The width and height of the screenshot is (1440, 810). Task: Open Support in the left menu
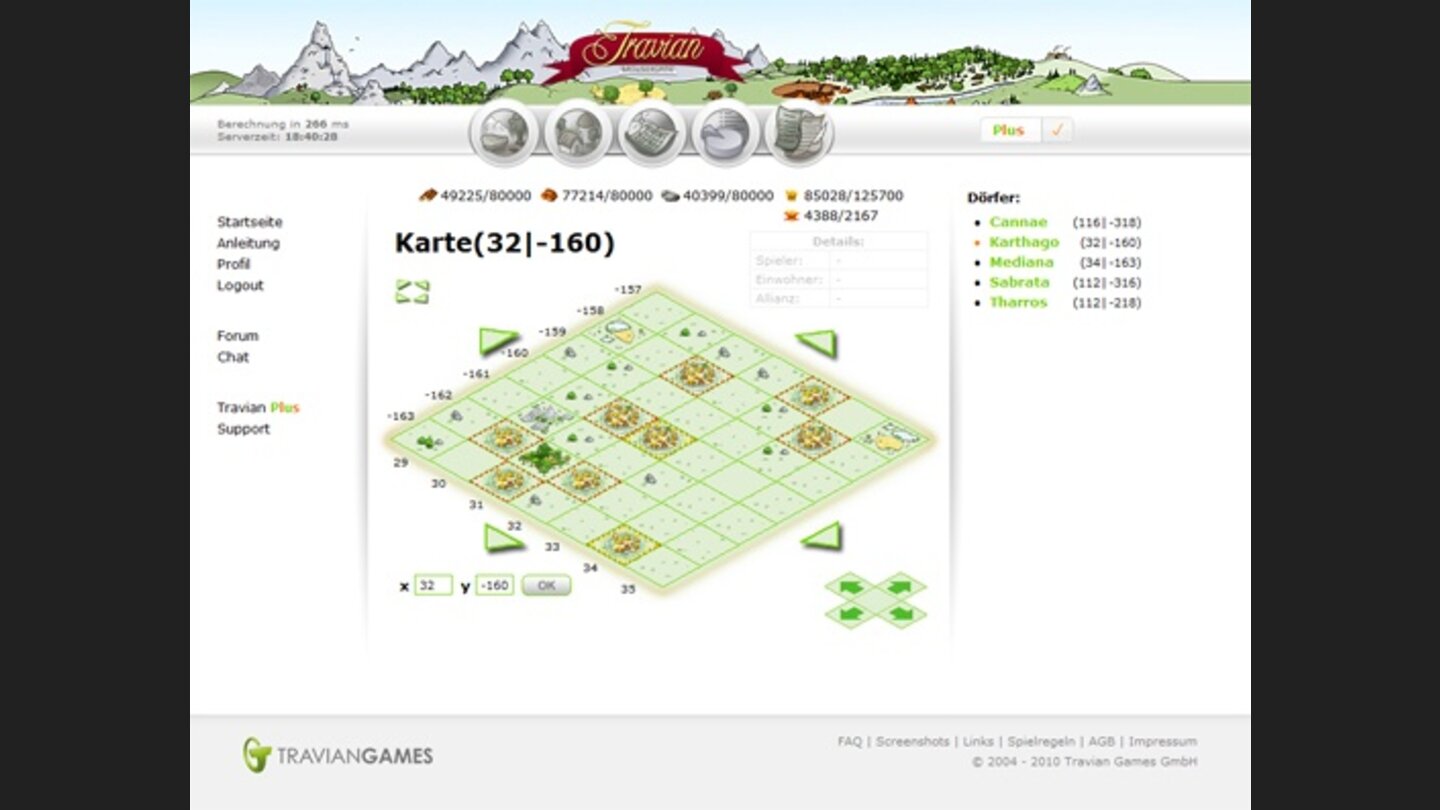point(243,429)
